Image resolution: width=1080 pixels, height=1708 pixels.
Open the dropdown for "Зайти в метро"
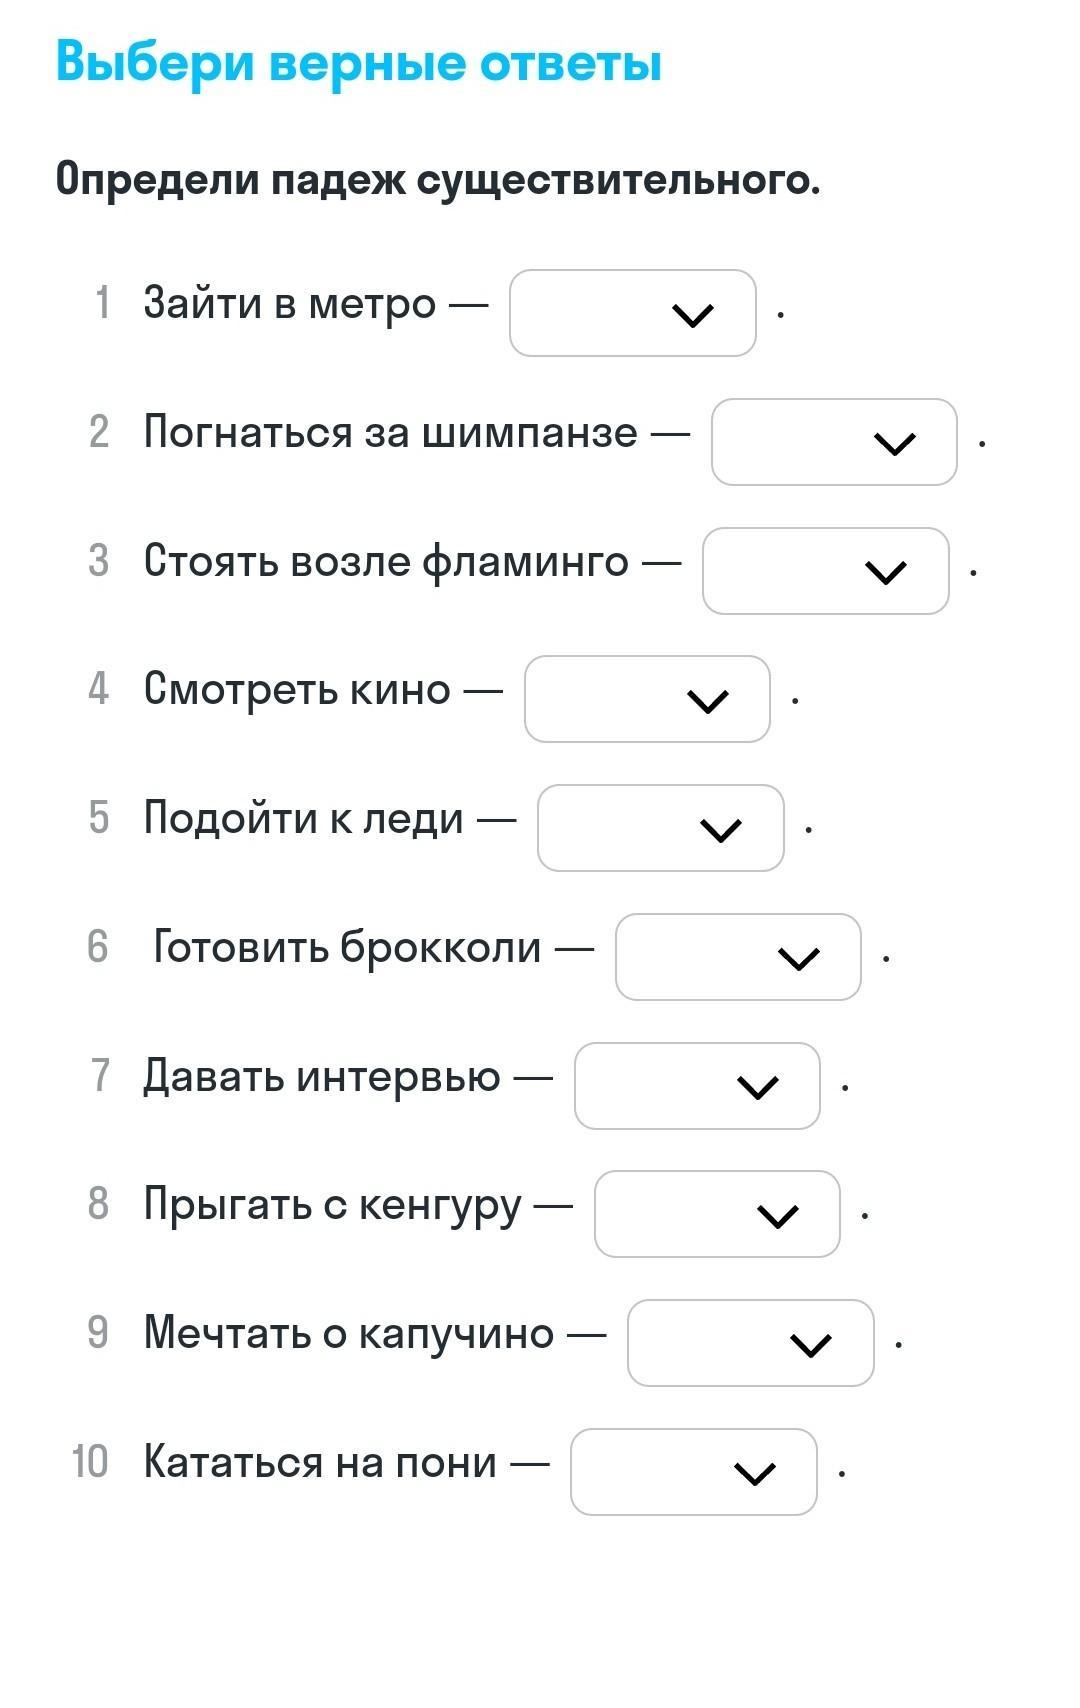point(632,313)
